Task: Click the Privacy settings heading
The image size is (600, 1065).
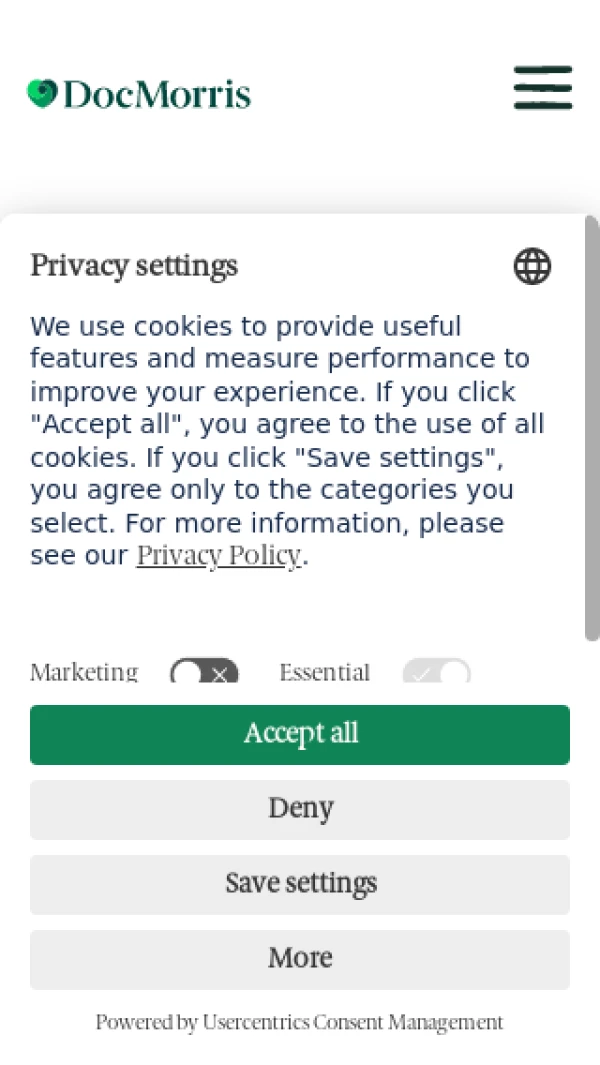Action: pos(134,266)
